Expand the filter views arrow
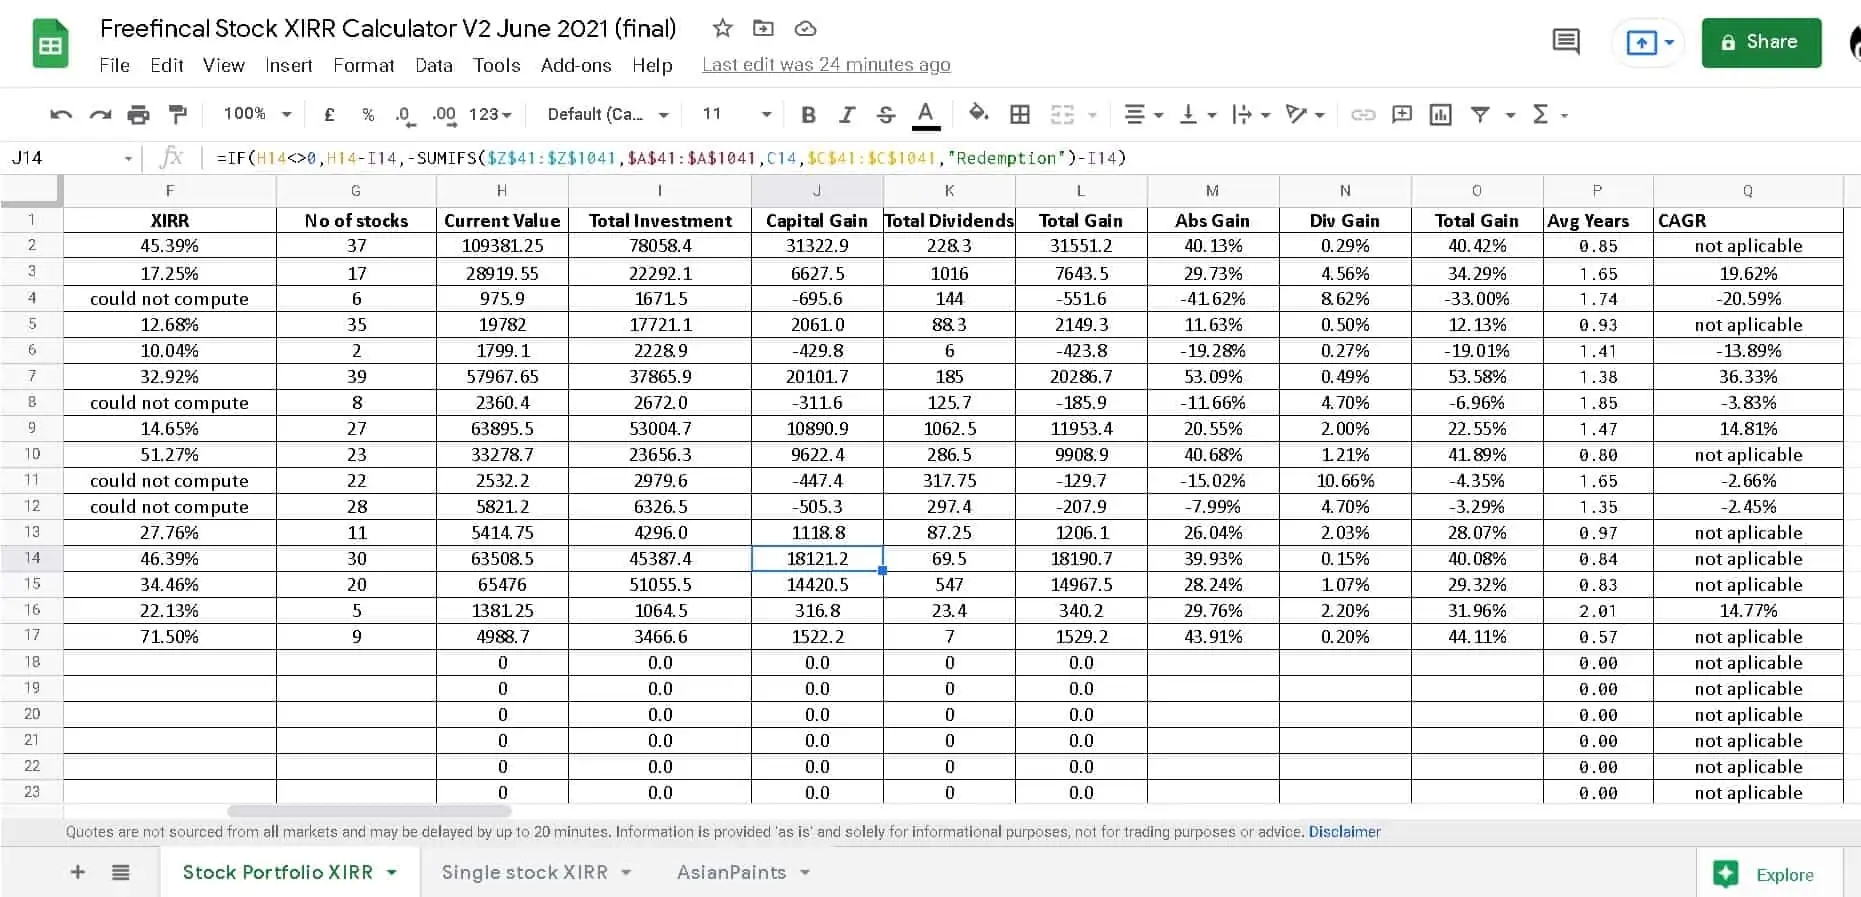 pos(1510,115)
